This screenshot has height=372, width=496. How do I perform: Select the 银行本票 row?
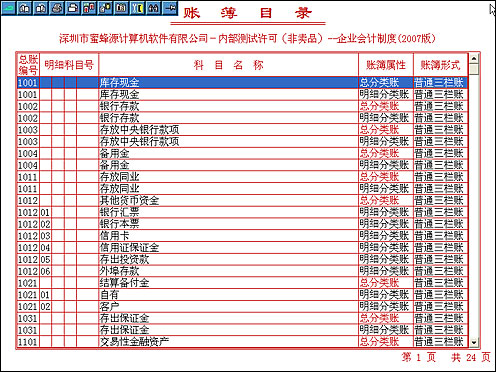(x=242, y=224)
